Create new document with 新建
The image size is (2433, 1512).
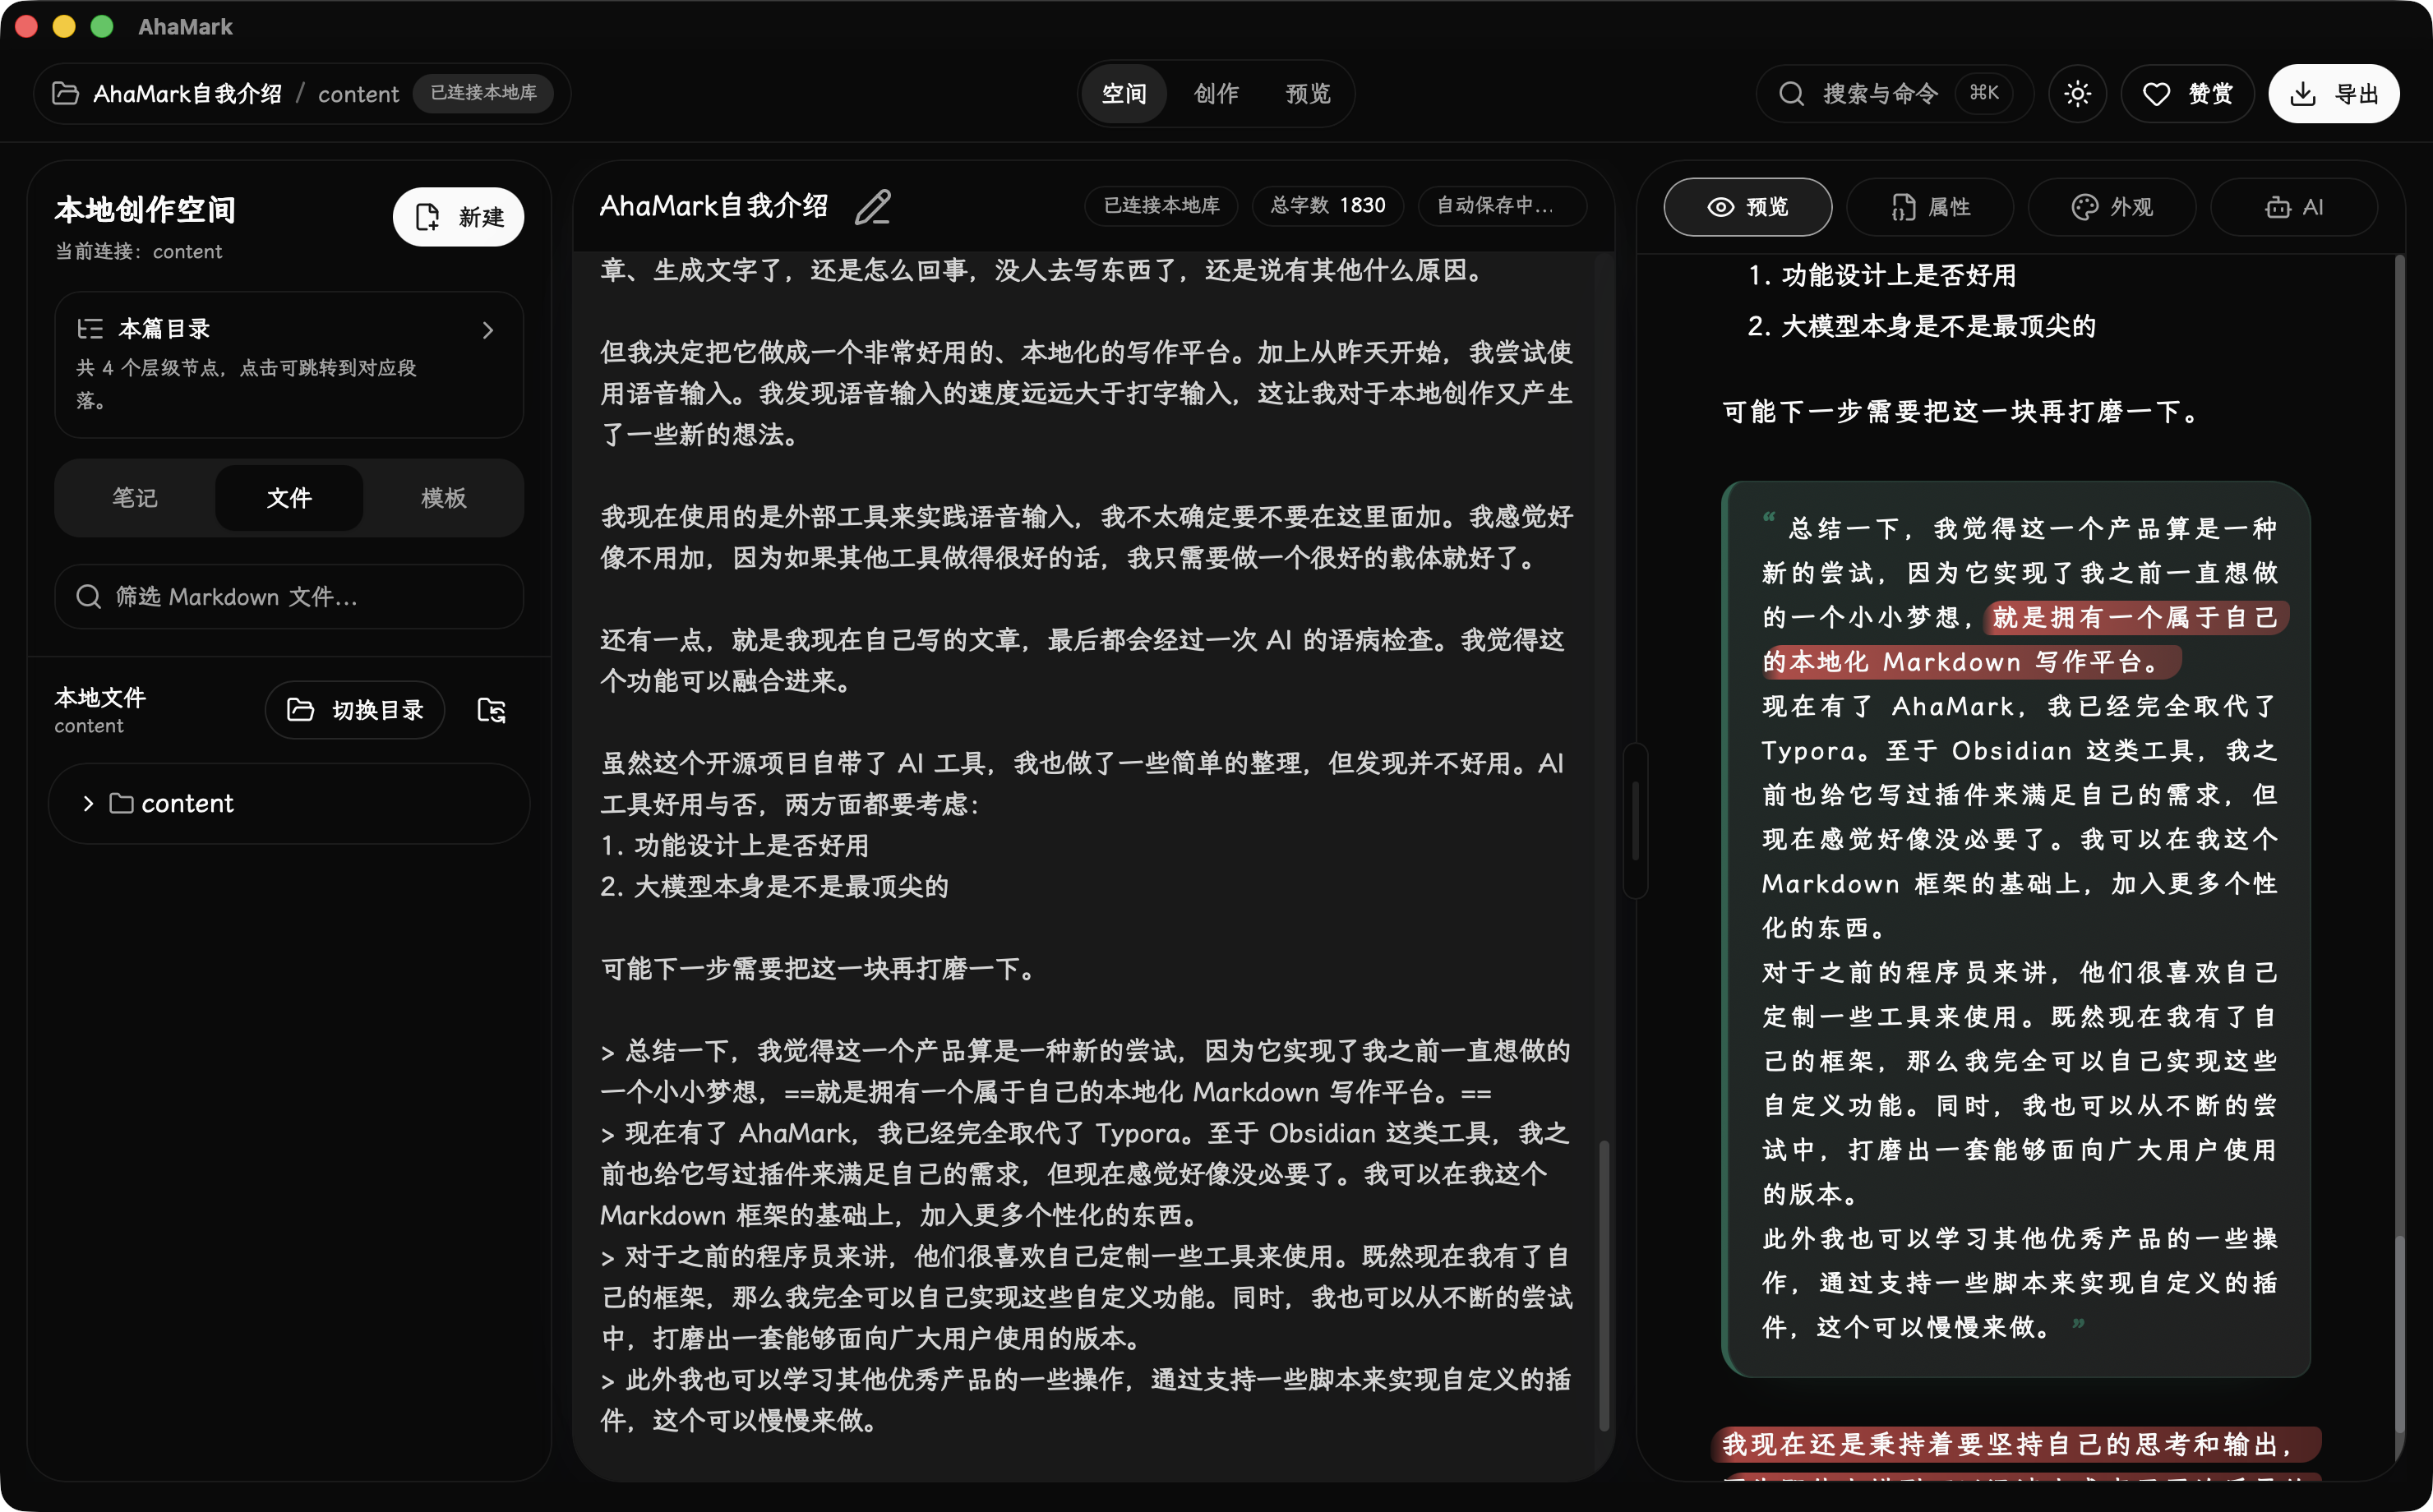(x=458, y=217)
